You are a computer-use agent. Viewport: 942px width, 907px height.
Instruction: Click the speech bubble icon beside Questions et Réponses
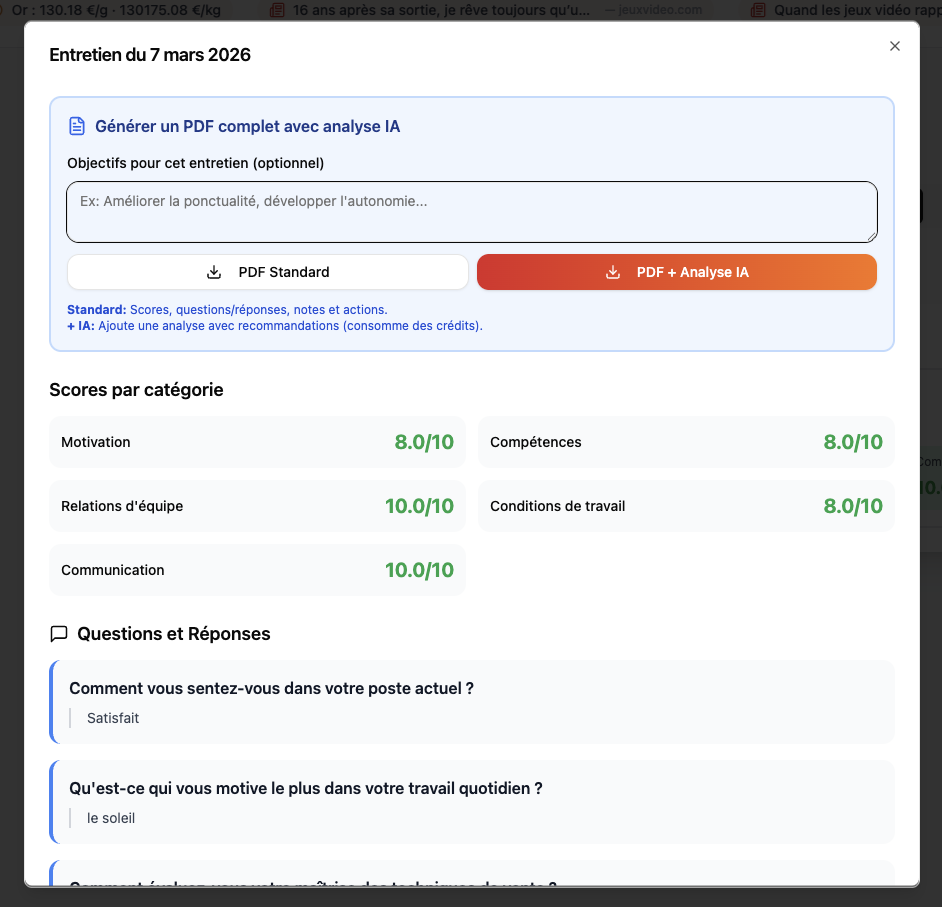59,633
